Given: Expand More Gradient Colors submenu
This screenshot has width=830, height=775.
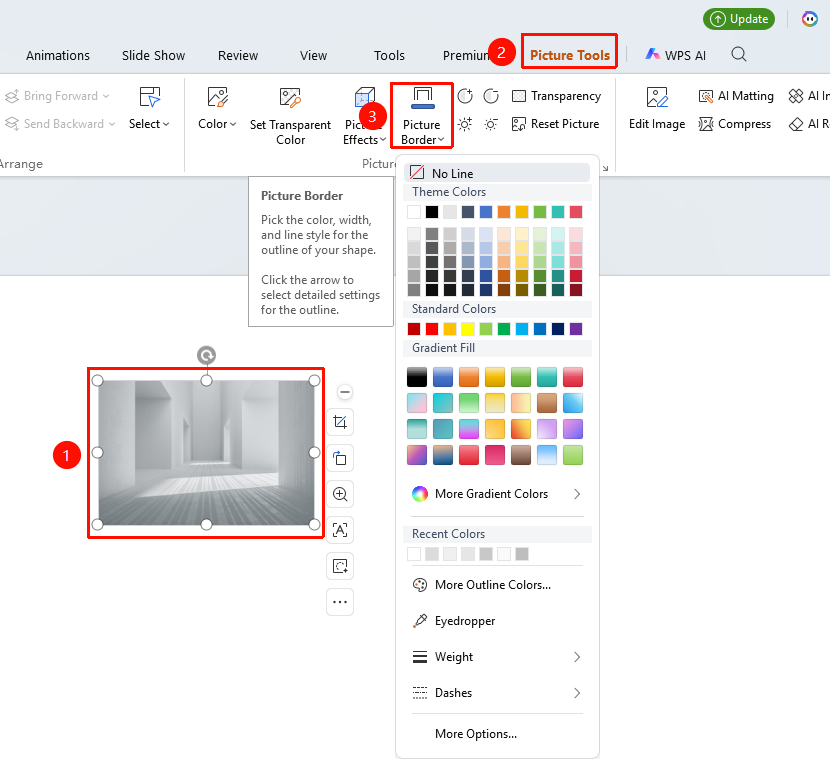Looking at the screenshot, I should pos(497,494).
